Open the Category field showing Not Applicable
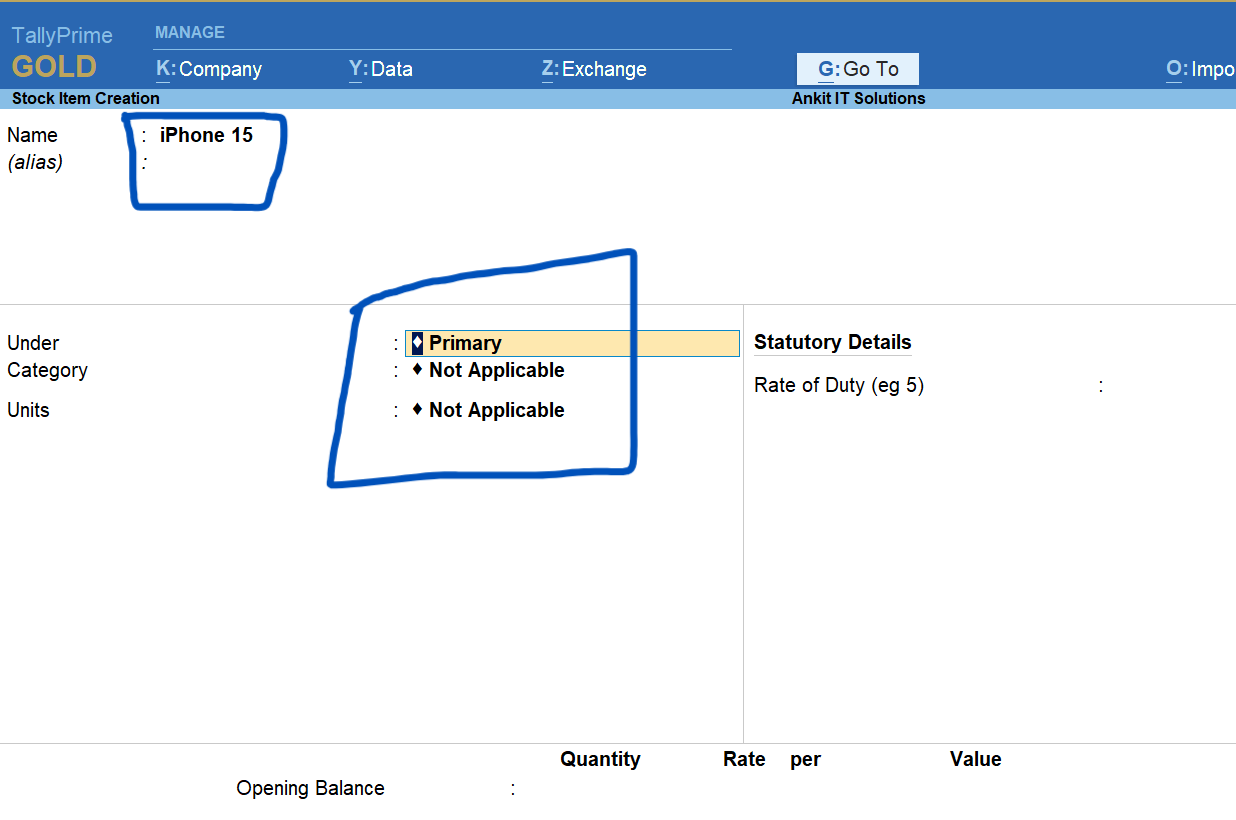This screenshot has height=820, width=1236. tap(488, 370)
